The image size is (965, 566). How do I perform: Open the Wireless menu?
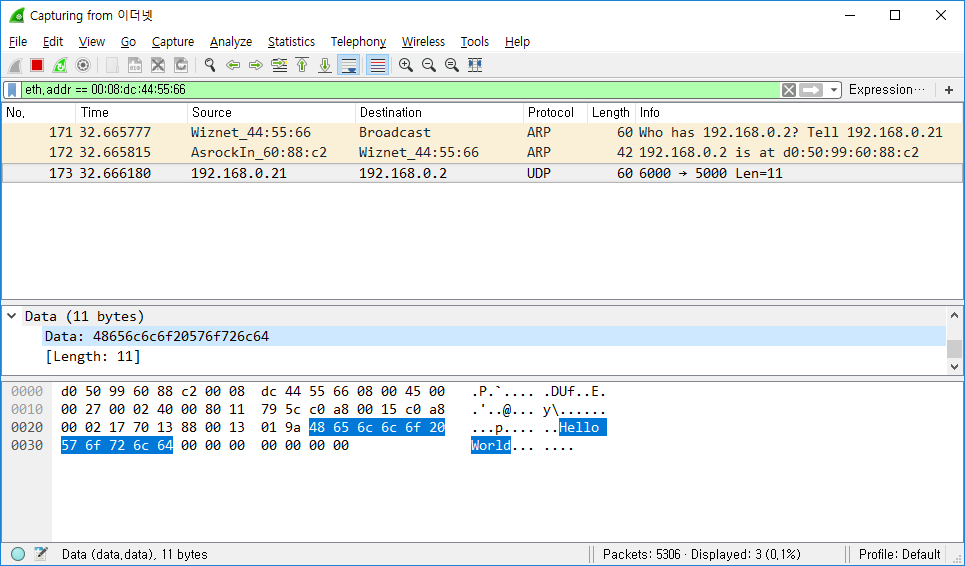tap(423, 42)
